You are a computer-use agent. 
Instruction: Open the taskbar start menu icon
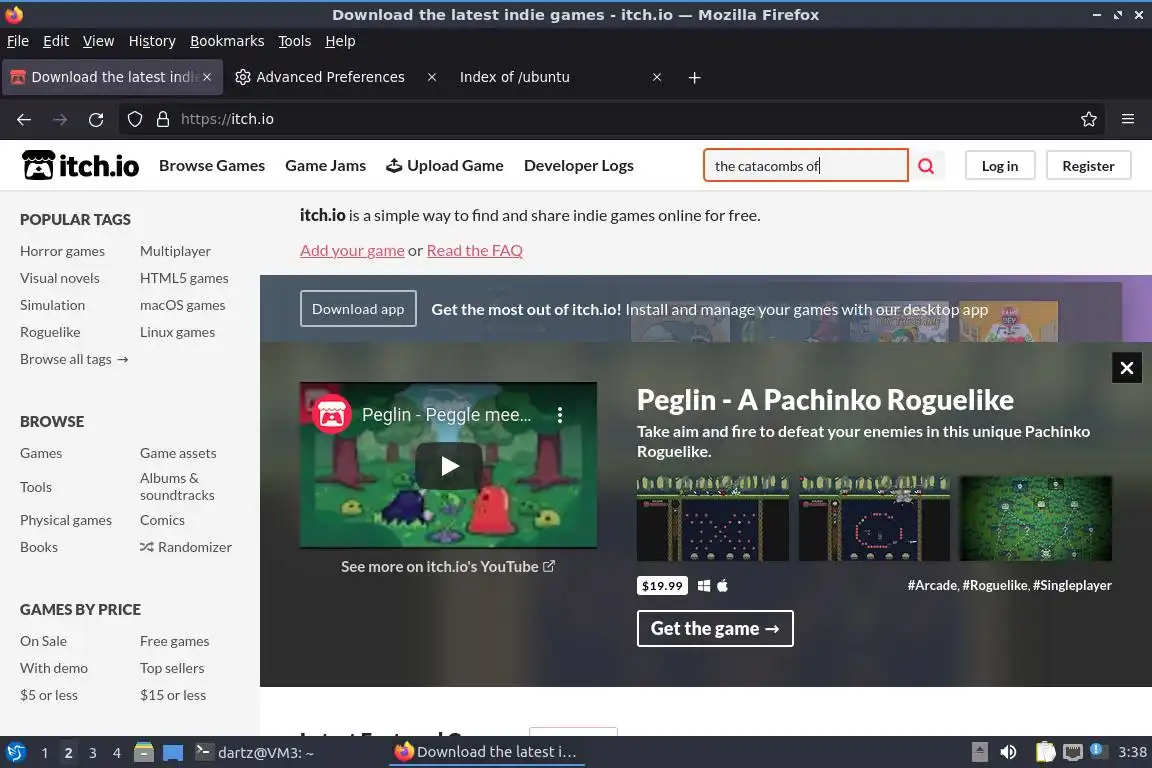click(x=15, y=752)
